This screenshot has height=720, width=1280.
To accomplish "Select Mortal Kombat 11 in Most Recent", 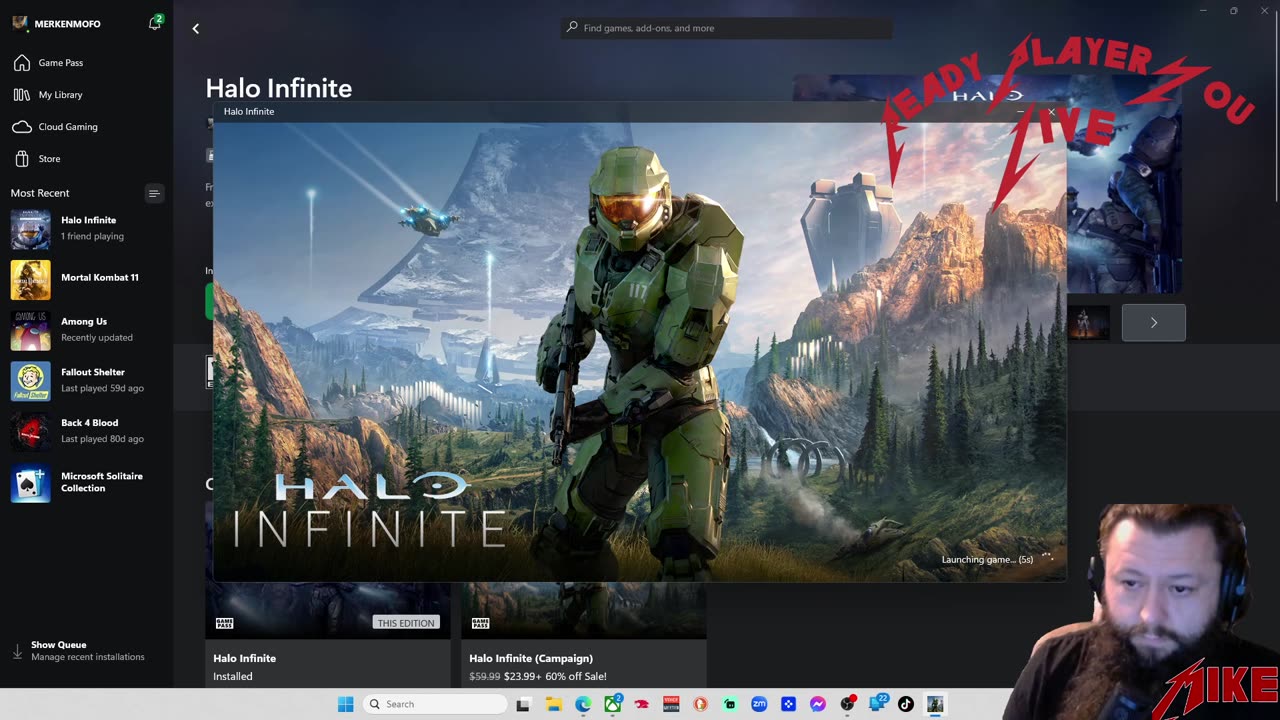I will coord(86,279).
